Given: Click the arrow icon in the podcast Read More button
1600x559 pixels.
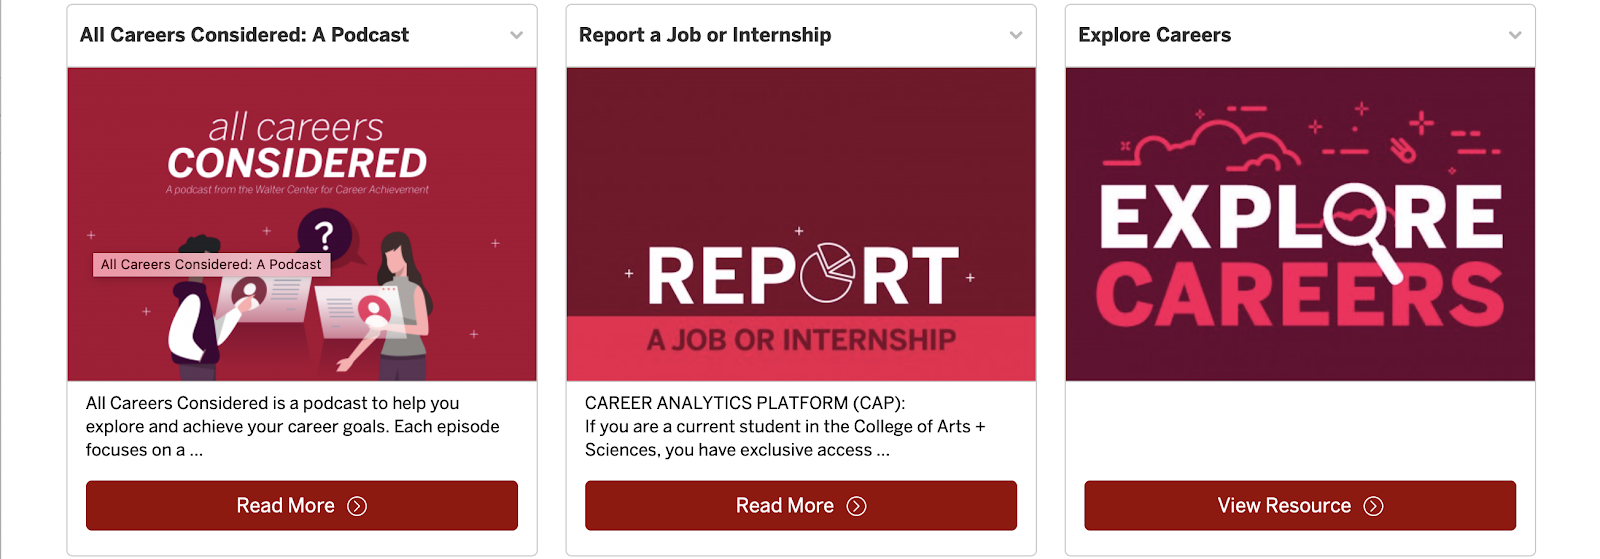Looking at the screenshot, I should (357, 506).
